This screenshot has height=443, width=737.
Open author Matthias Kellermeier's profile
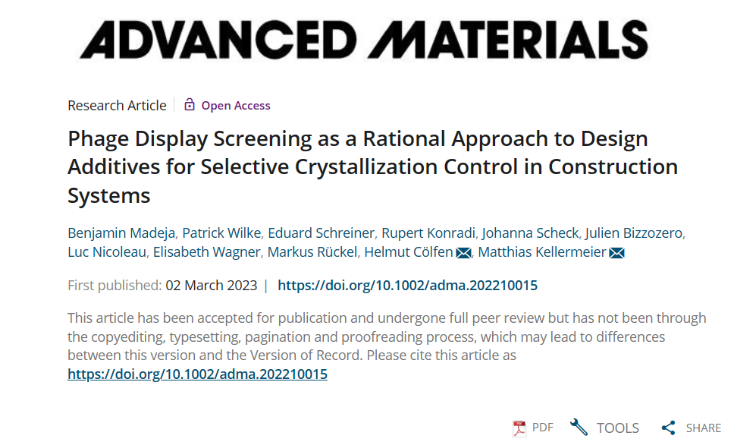pyautogui.click(x=542, y=252)
